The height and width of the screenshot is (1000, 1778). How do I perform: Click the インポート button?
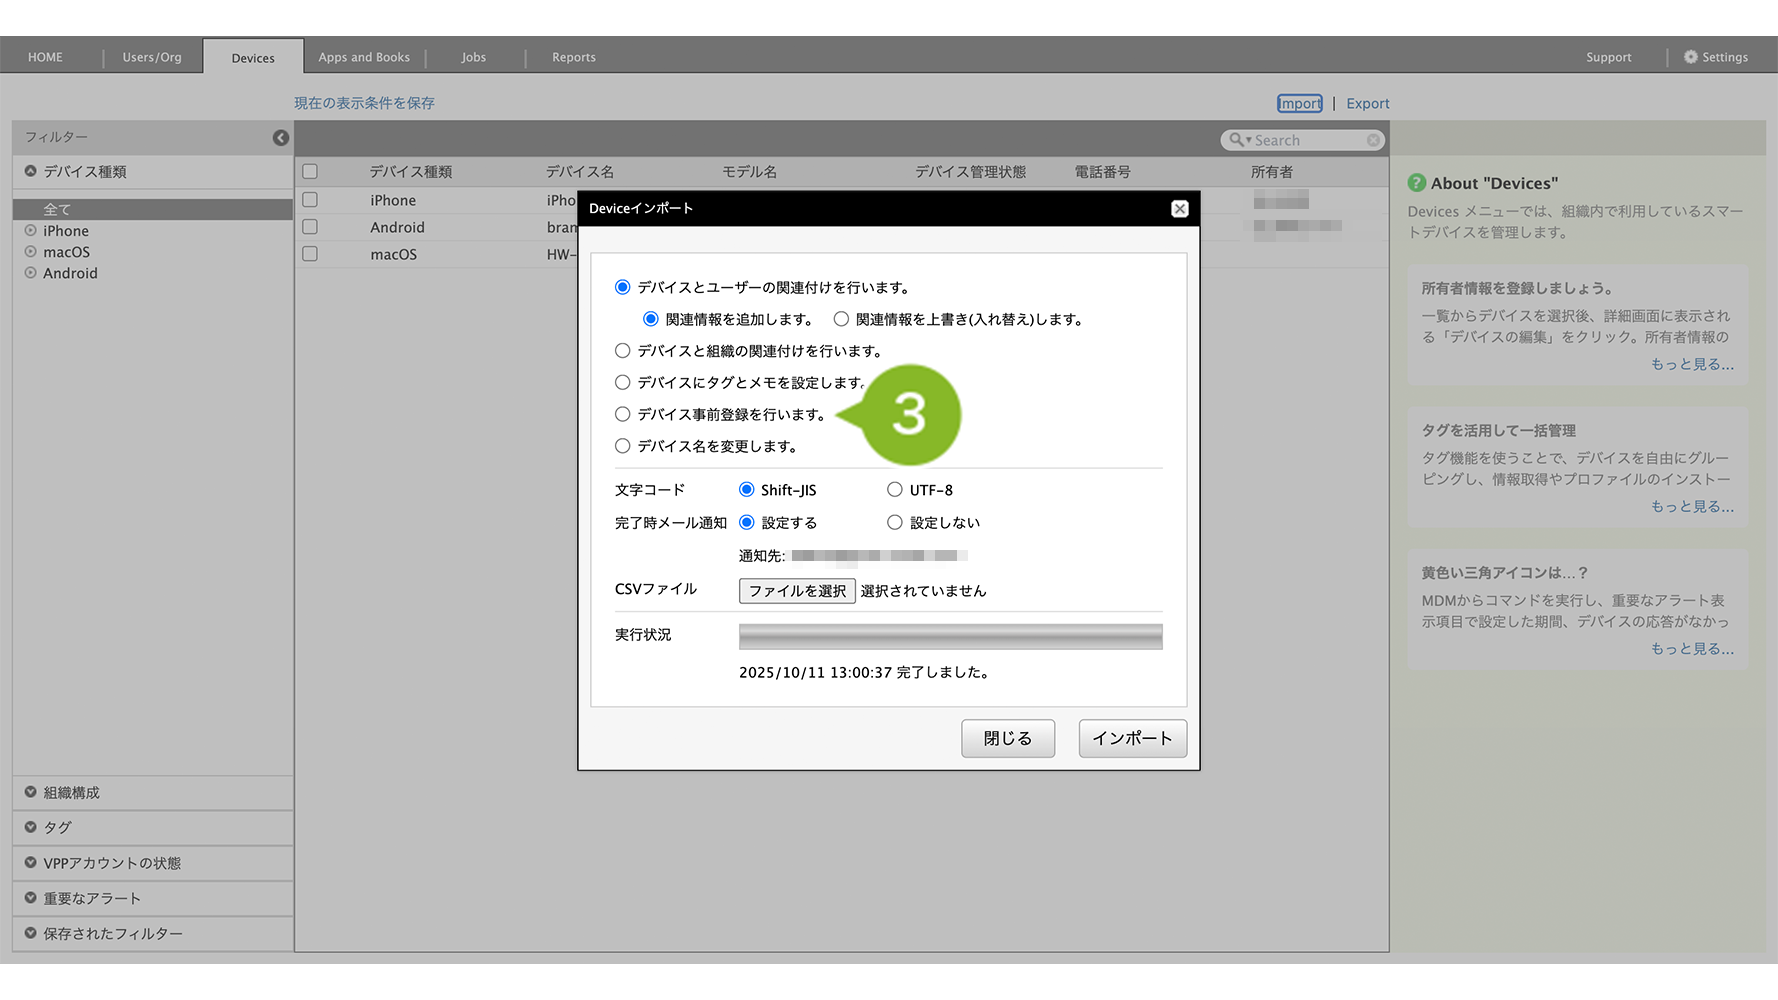tap(1132, 738)
